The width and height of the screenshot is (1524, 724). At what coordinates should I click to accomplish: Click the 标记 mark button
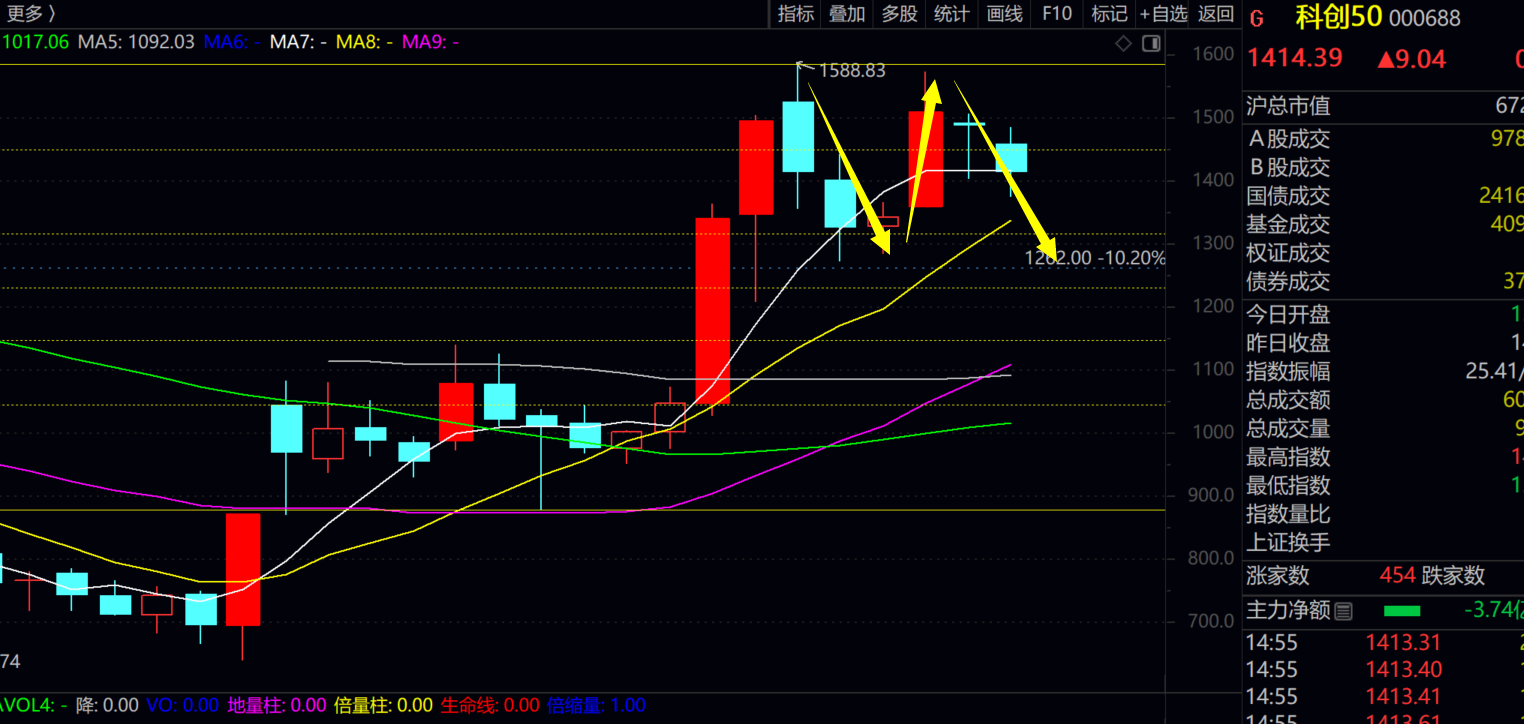[x=1109, y=13]
